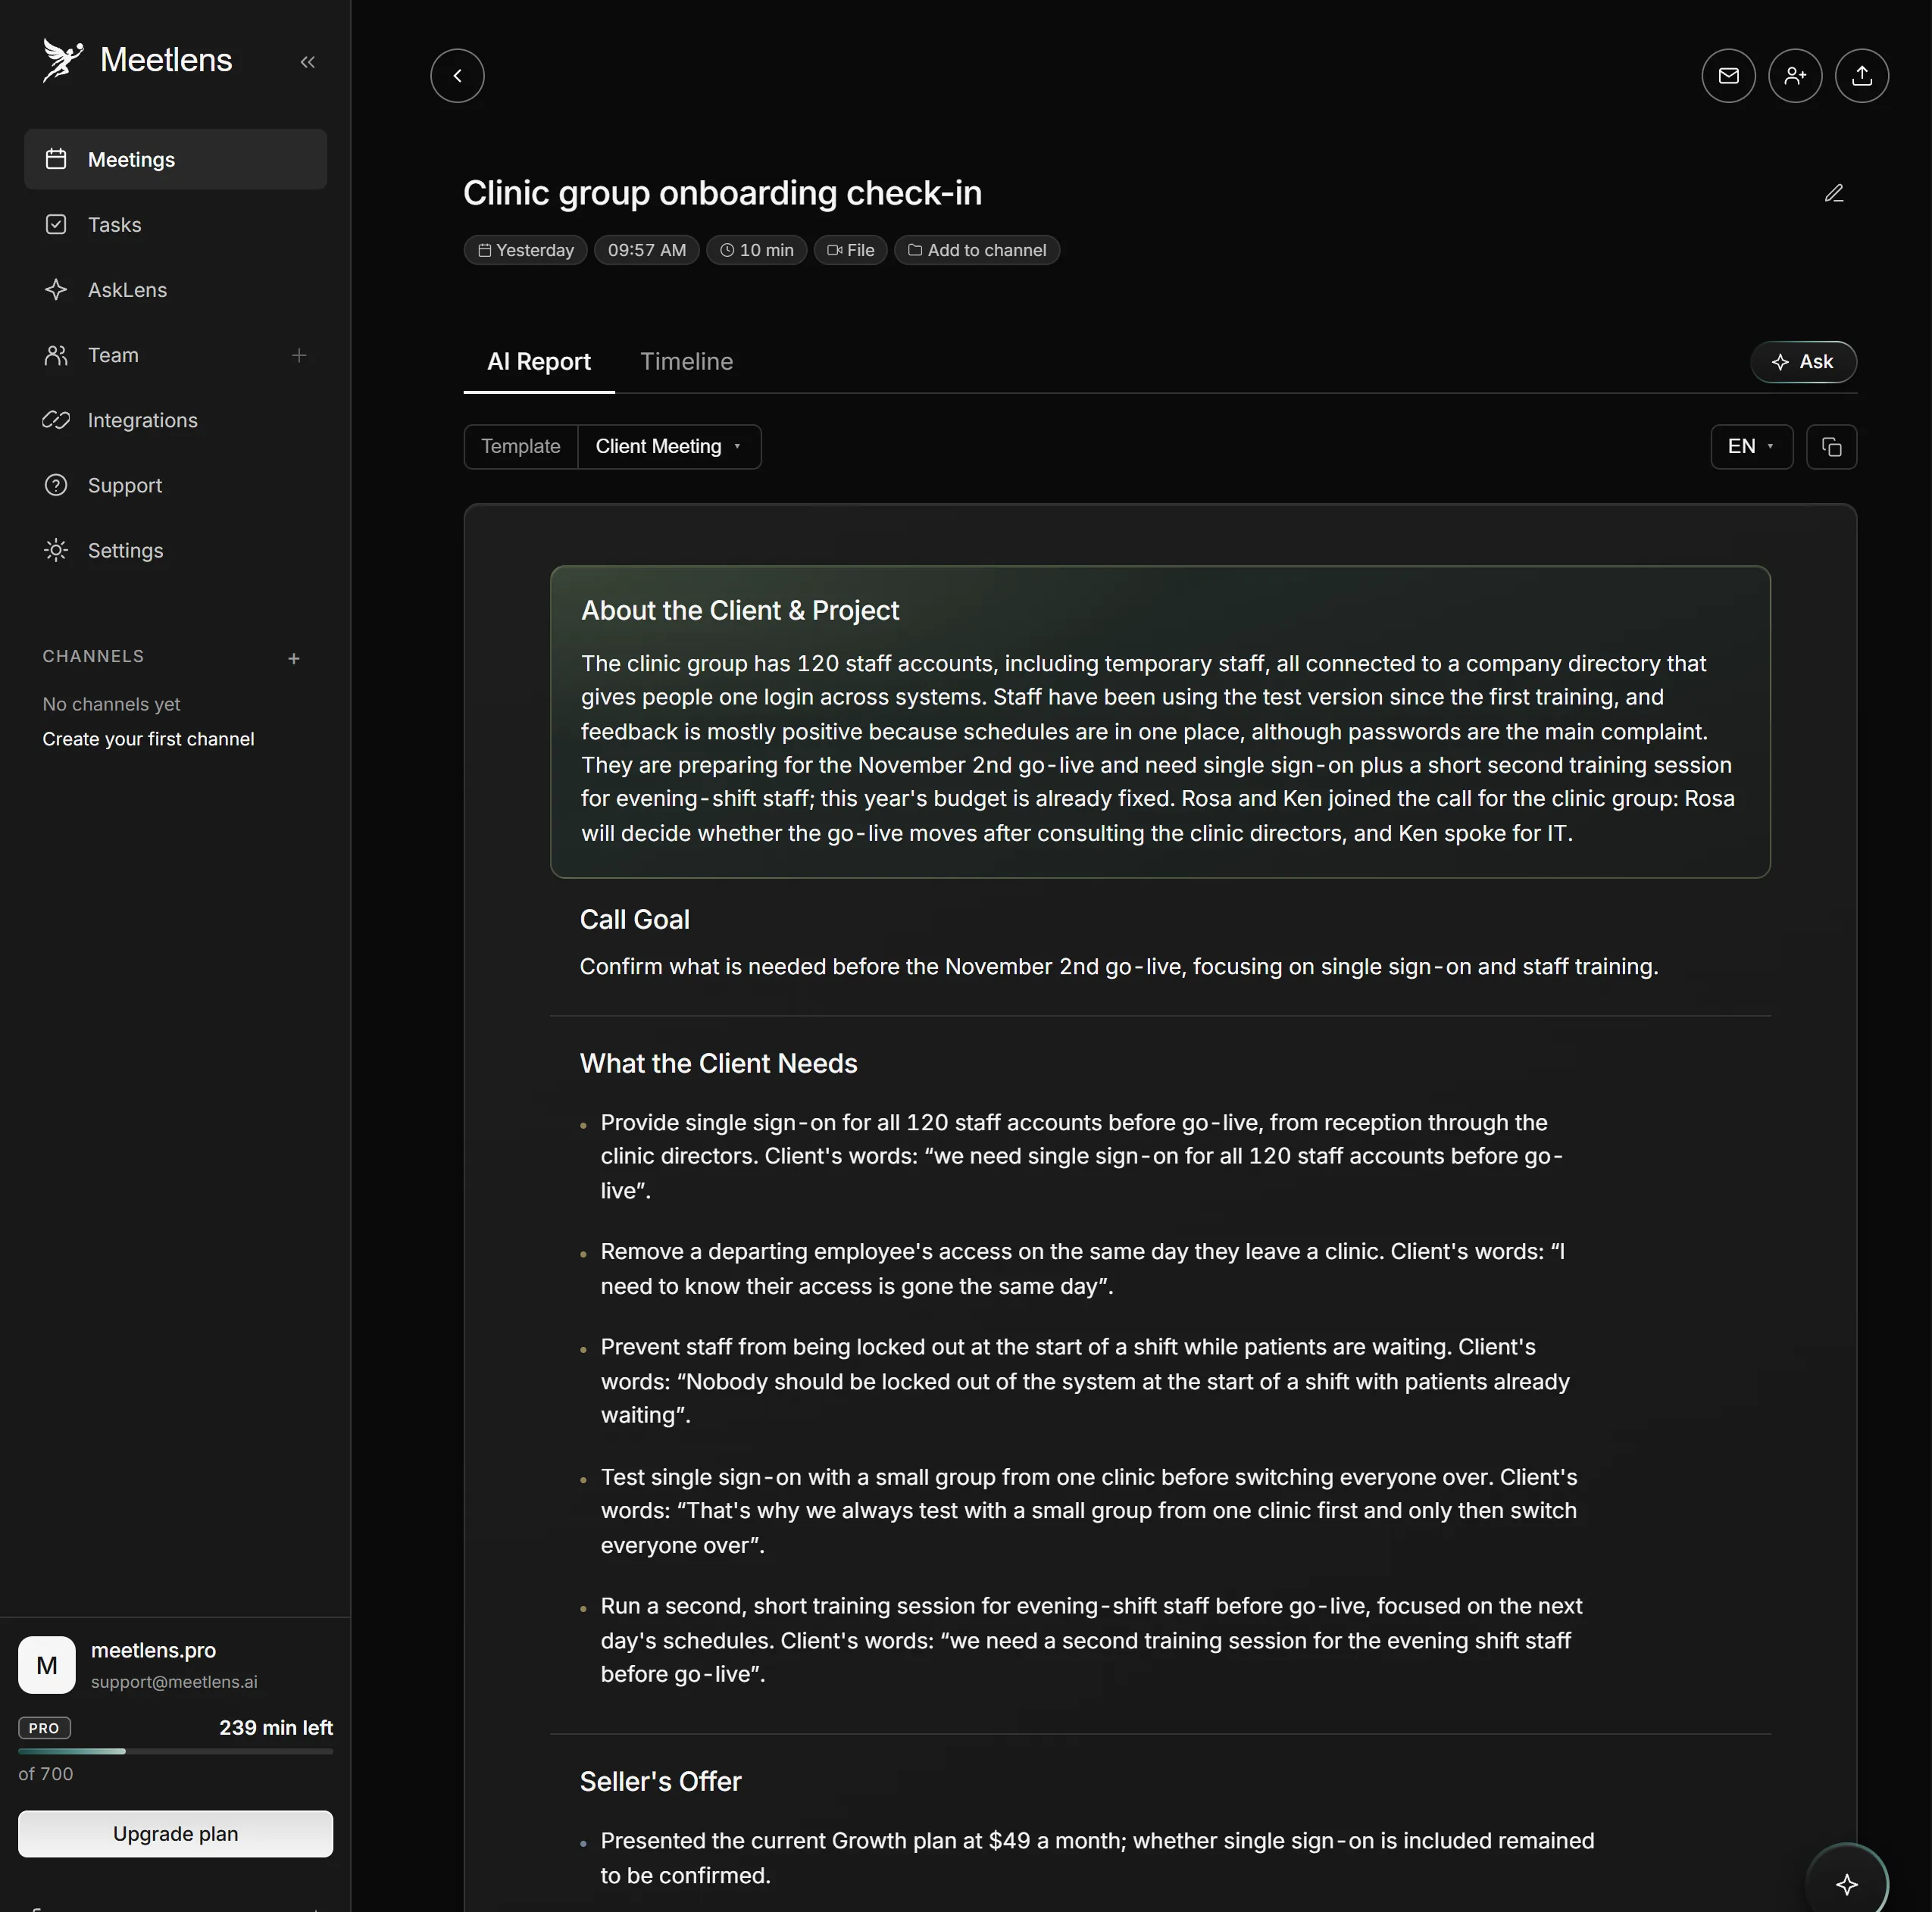Click the meeting title Clinic group onboarding check-in
The height and width of the screenshot is (1912, 1932).
(x=723, y=193)
